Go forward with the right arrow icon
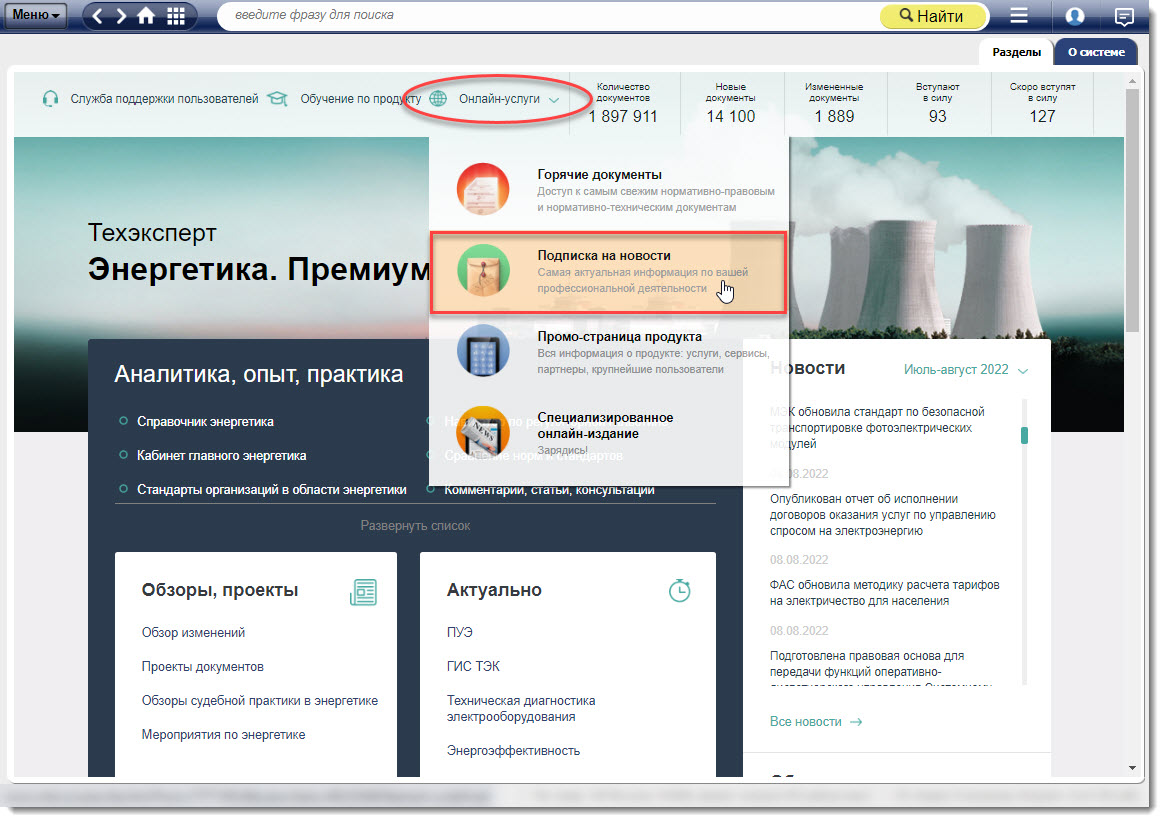Viewport: 1164px width, 822px height. (x=120, y=16)
